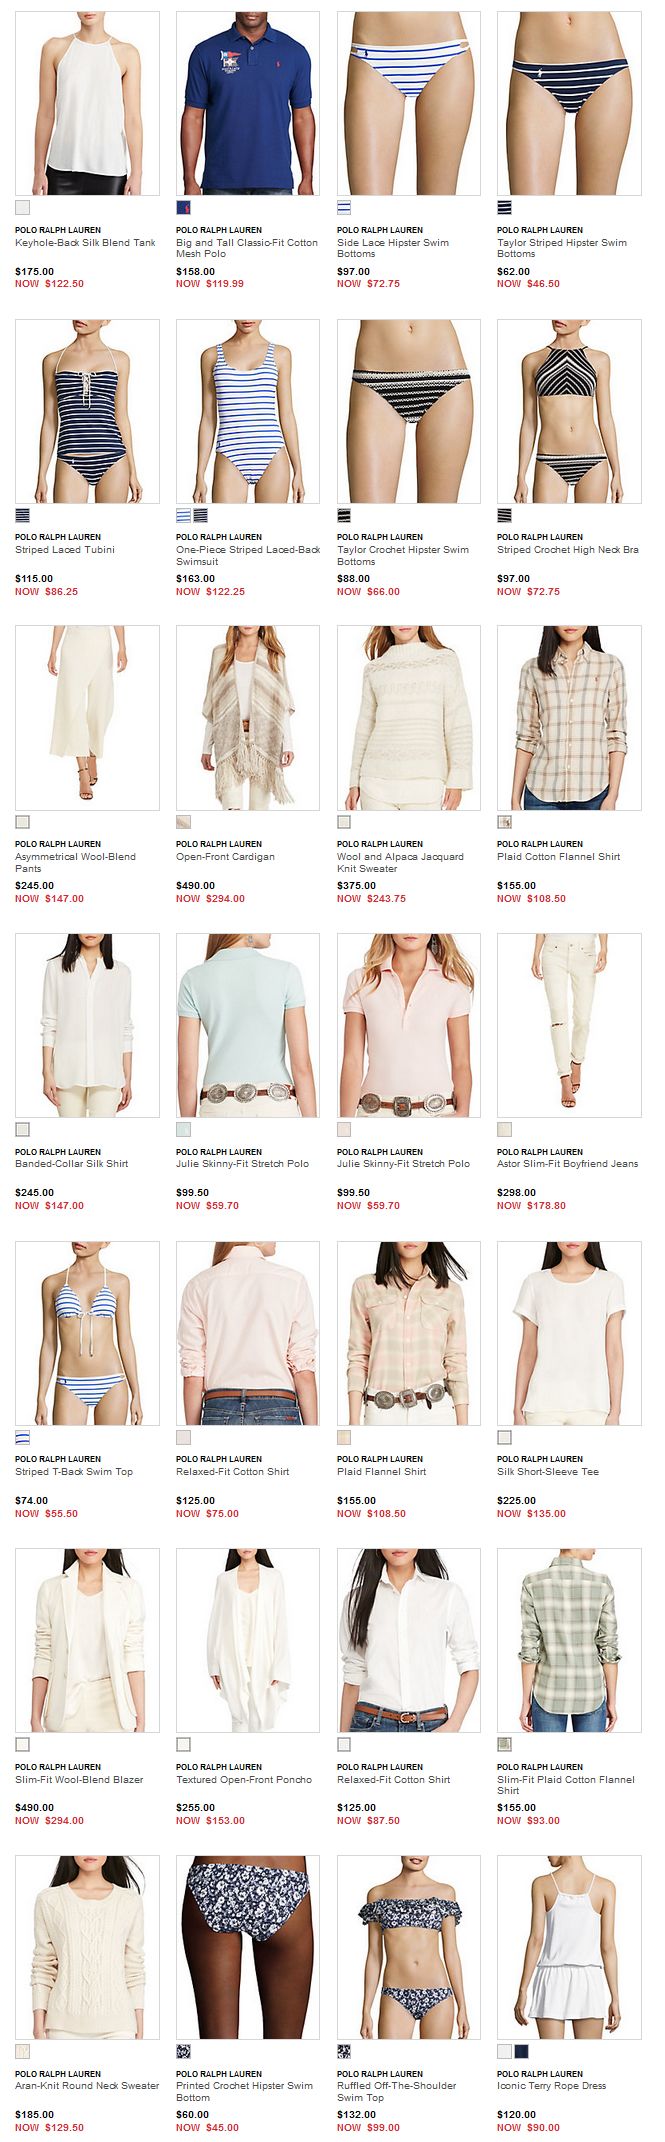Click Striped Crochet High Neck Bra title

click(568, 550)
